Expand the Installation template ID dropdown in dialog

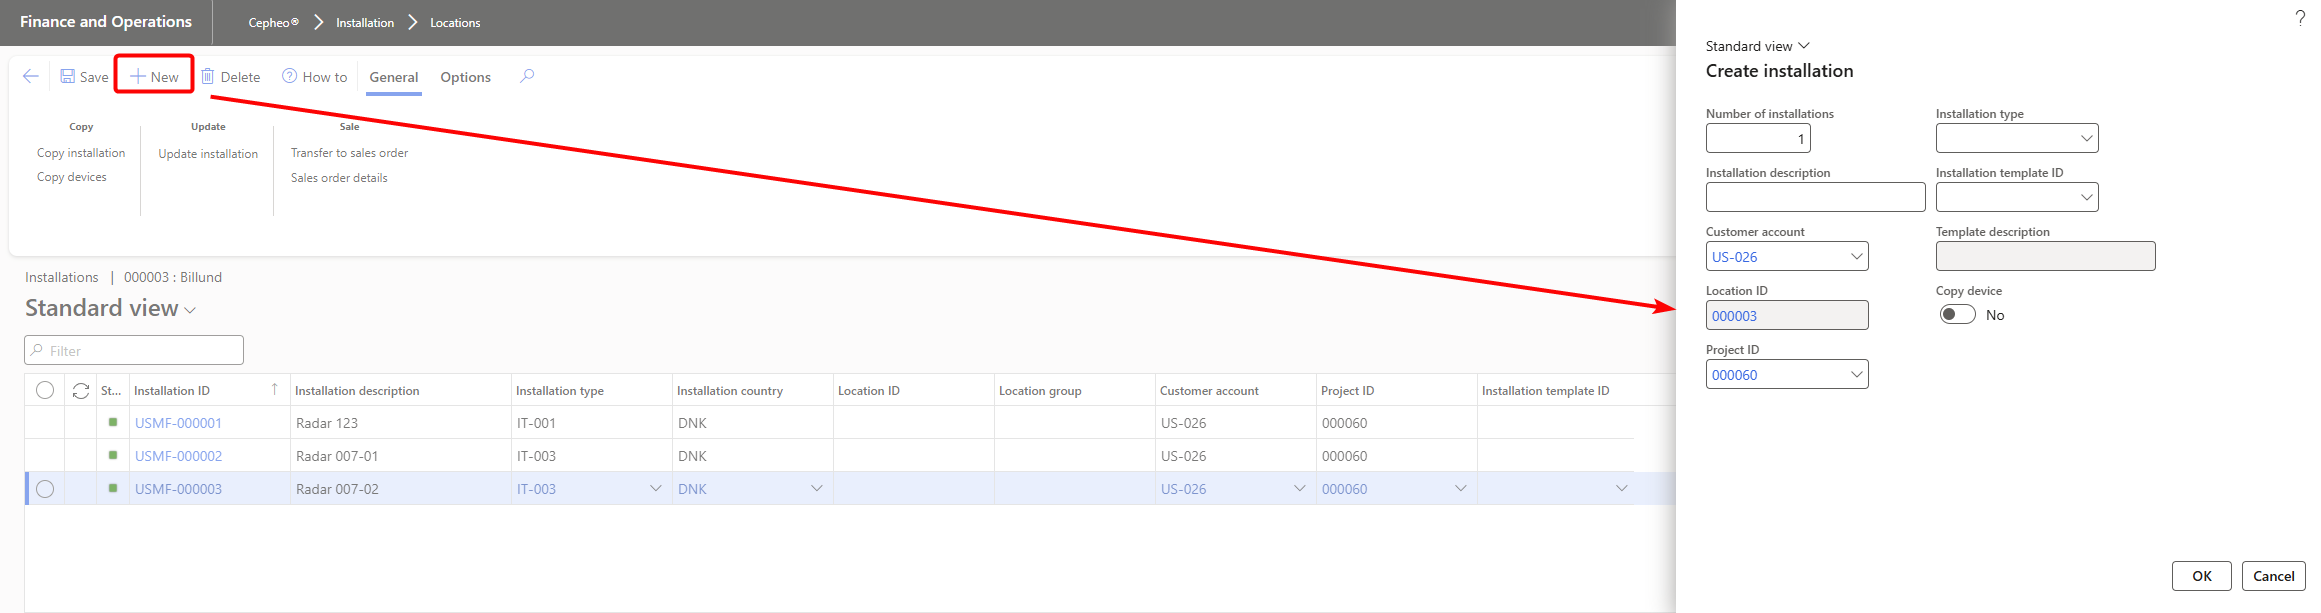(x=2086, y=197)
